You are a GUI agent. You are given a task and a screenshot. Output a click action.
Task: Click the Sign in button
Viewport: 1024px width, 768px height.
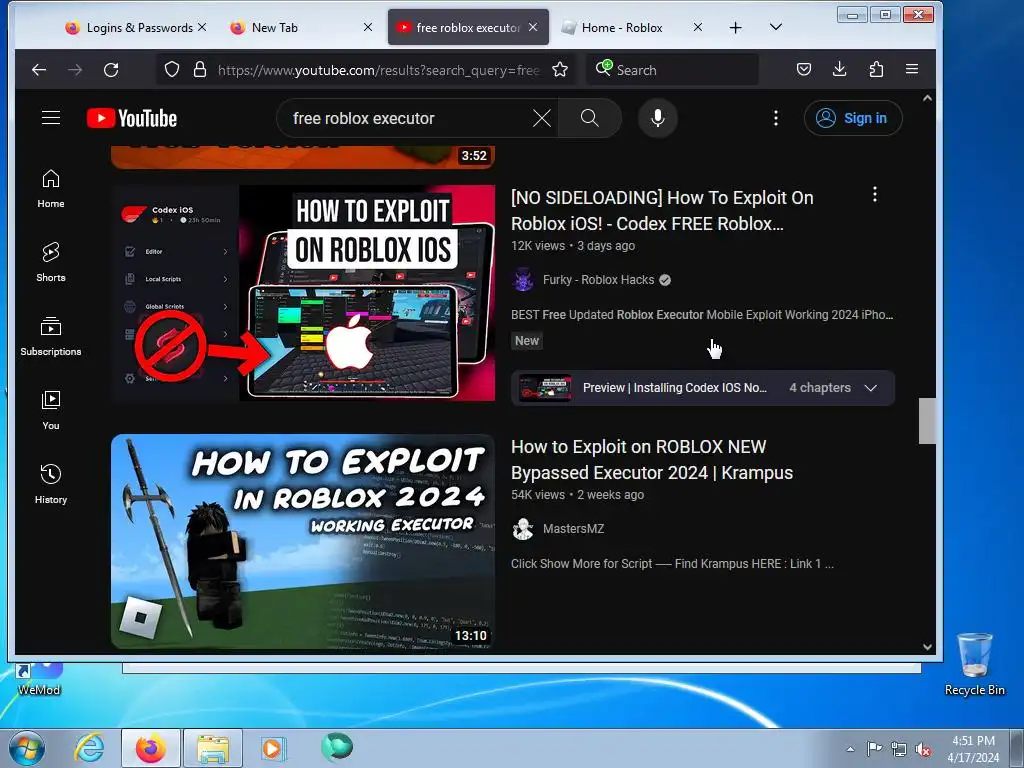(853, 118)
